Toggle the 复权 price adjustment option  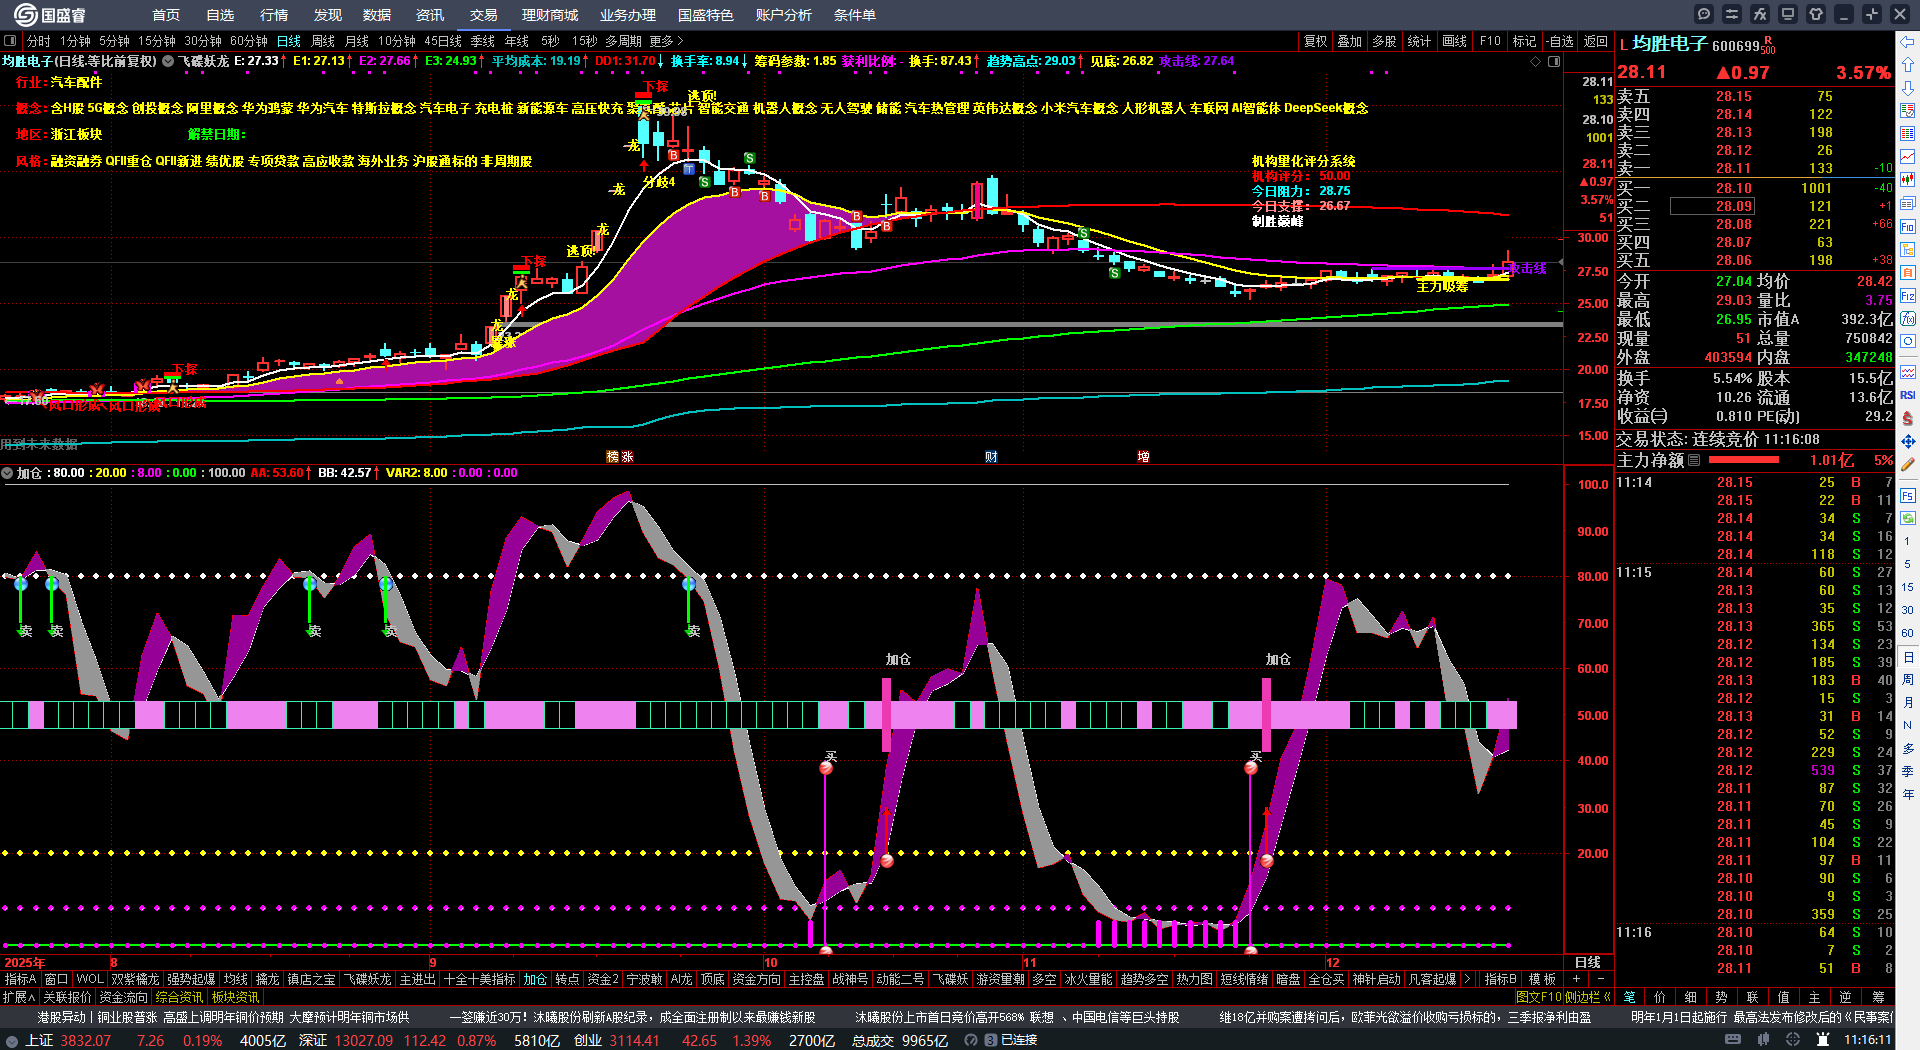pyautogui.click(x=1316, y=41)
